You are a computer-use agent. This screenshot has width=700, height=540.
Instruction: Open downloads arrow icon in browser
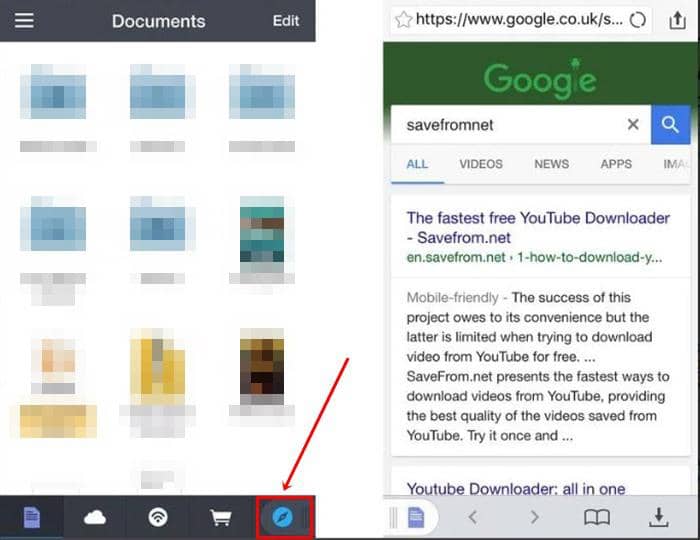(x=658, y=517)
